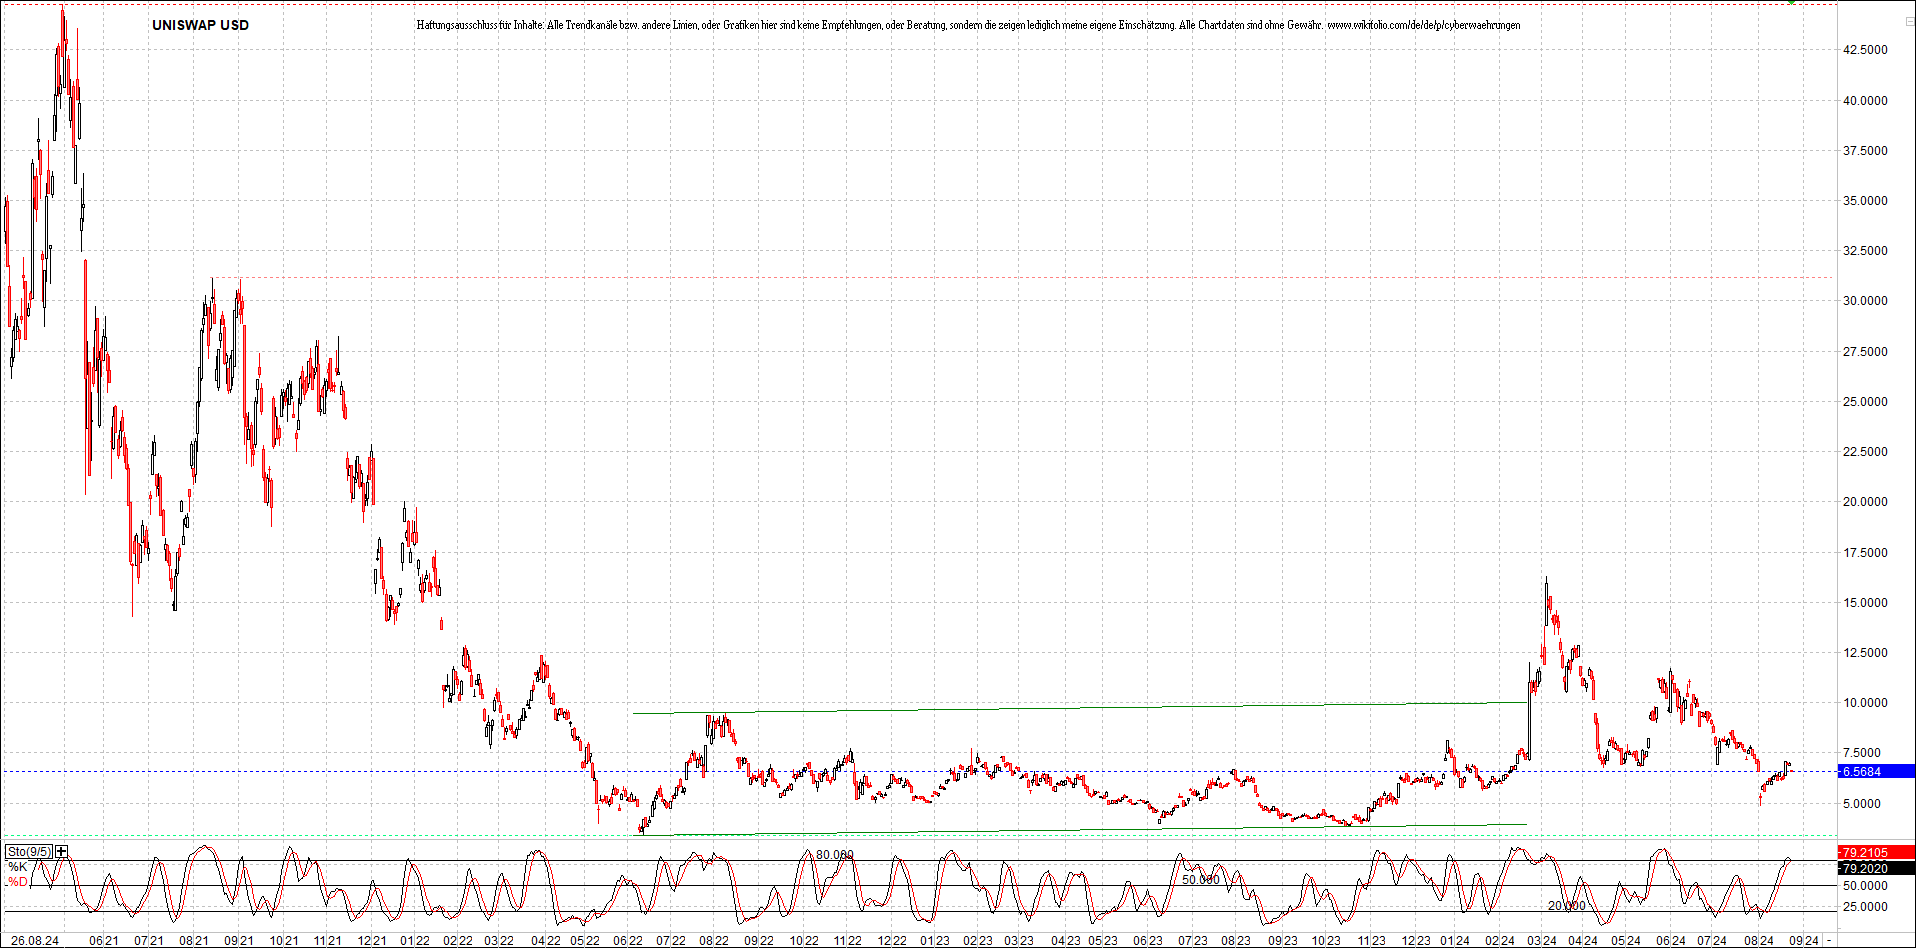
Task: Select the blue 6.5684 current price tag
Action: 1876,772
